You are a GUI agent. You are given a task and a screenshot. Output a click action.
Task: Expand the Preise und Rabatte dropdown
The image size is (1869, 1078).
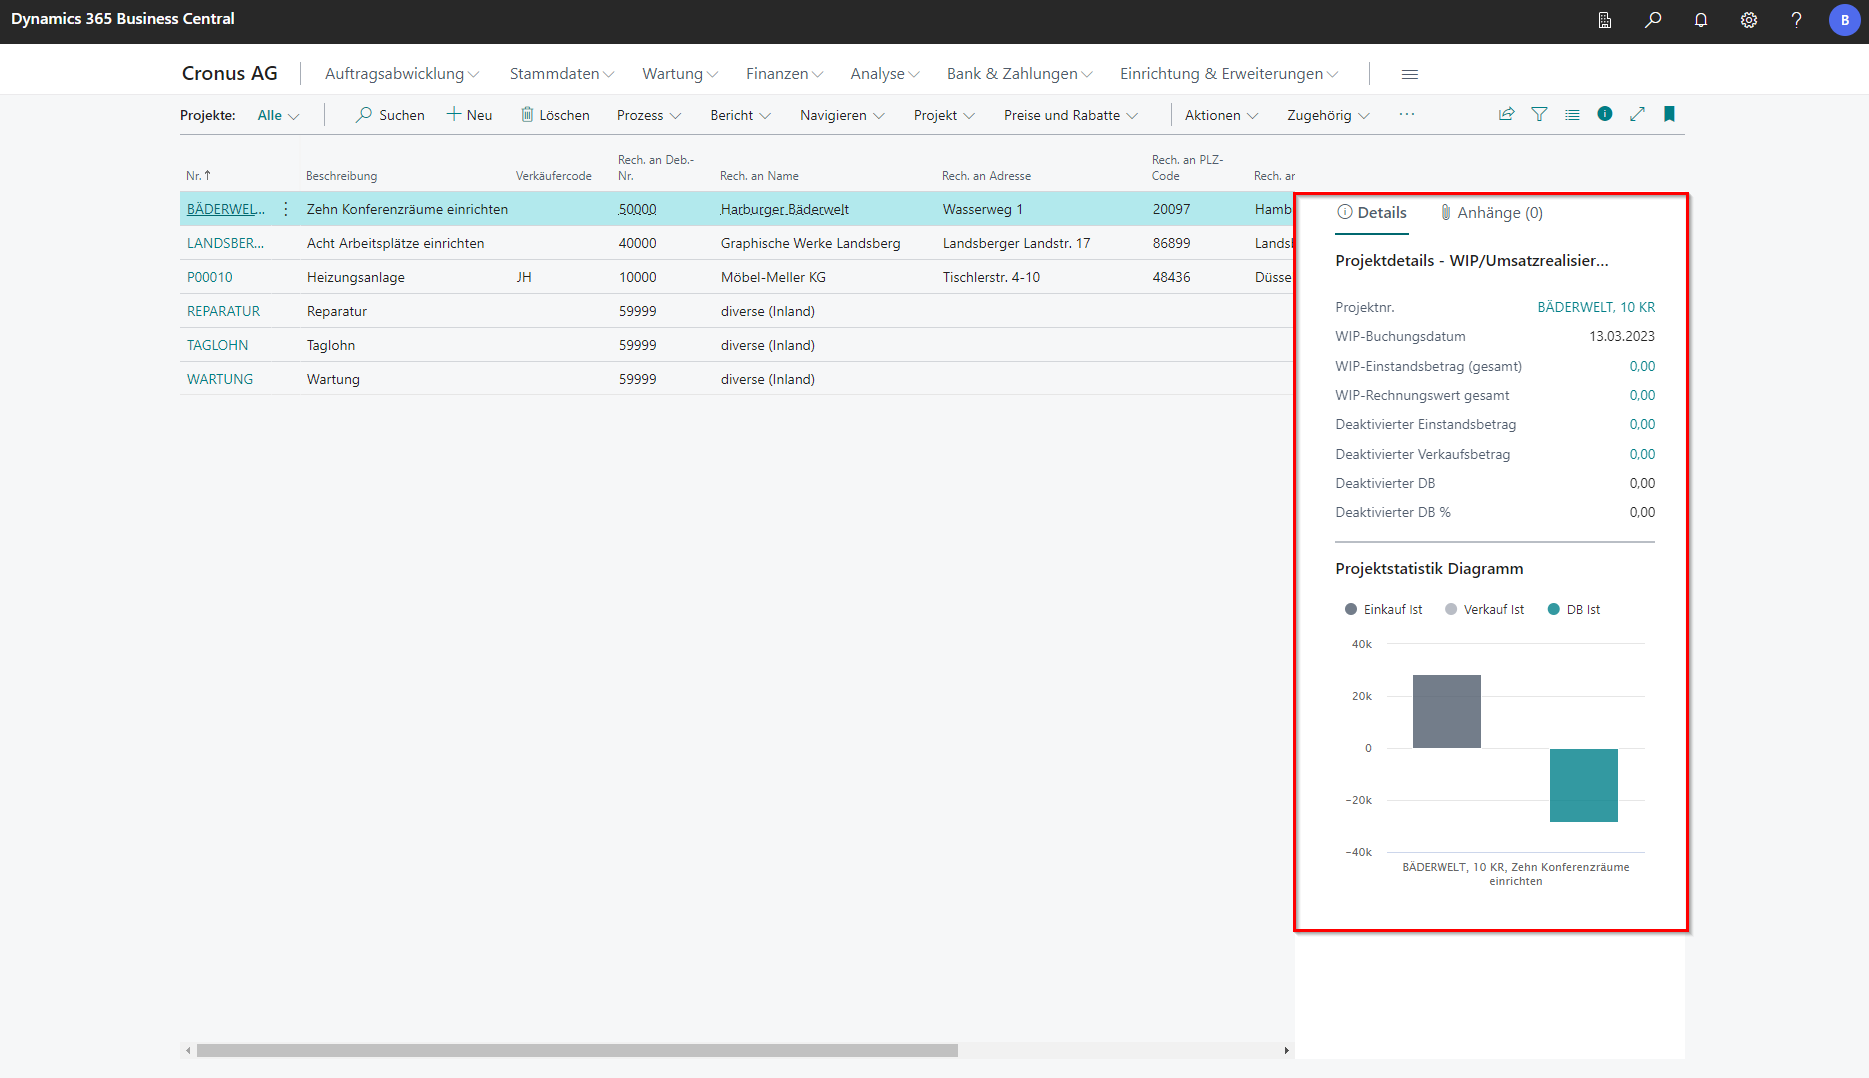[1070, 115]
